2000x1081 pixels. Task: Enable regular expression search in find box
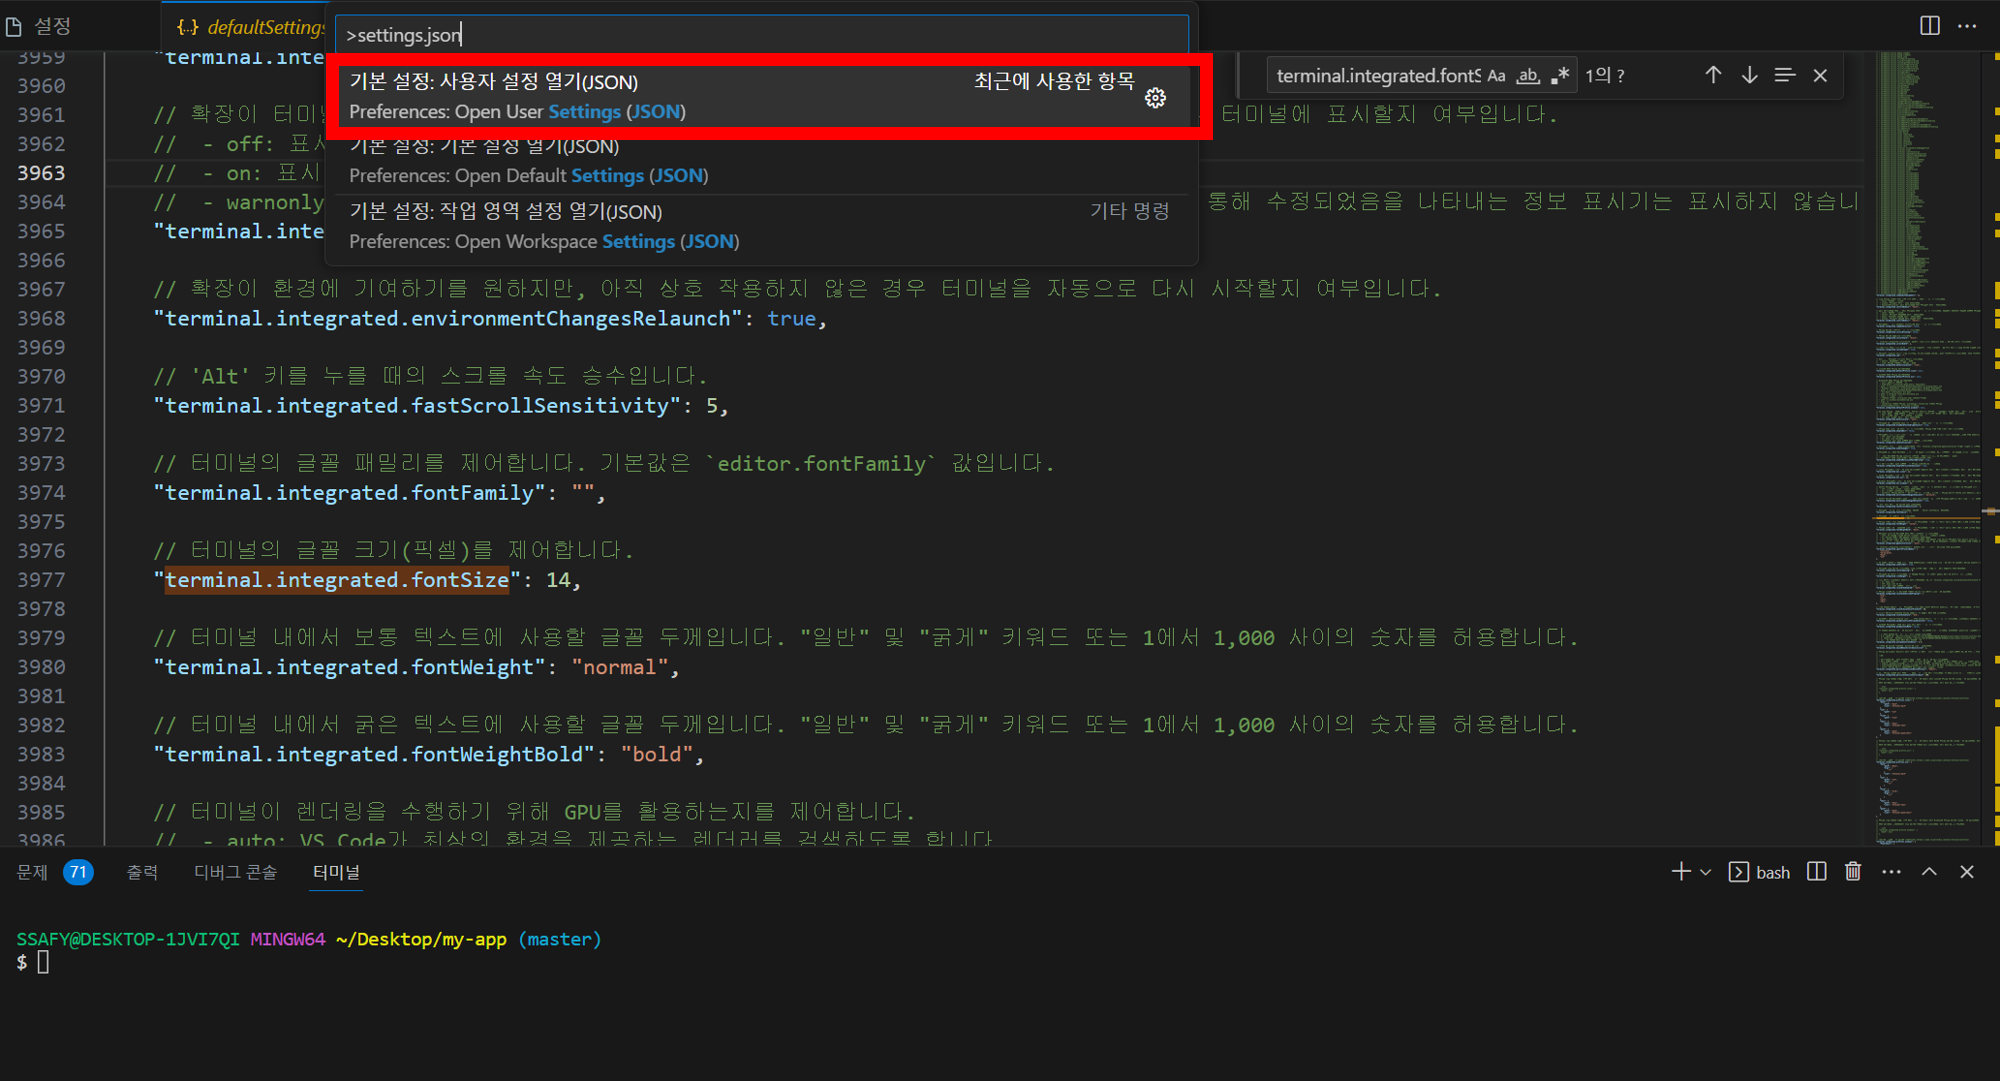coord(1560,76)
